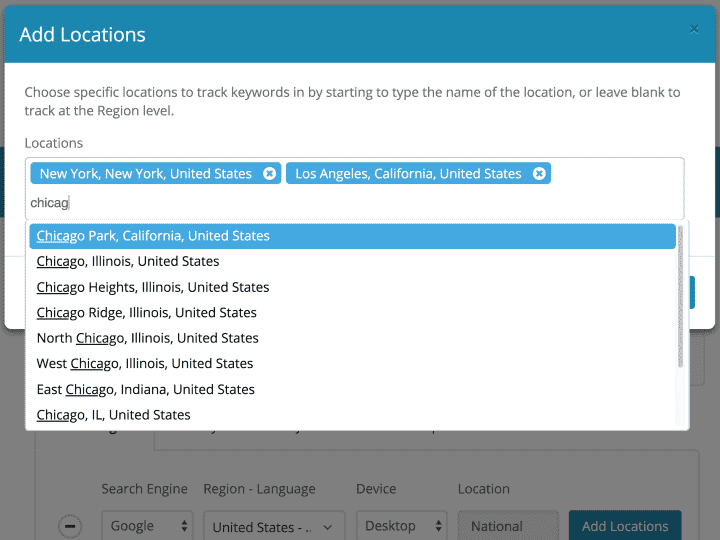Viewport: 720px width, 540px height.
Task: Expand the United States region dropdown
Action: (x=275, y=526)
